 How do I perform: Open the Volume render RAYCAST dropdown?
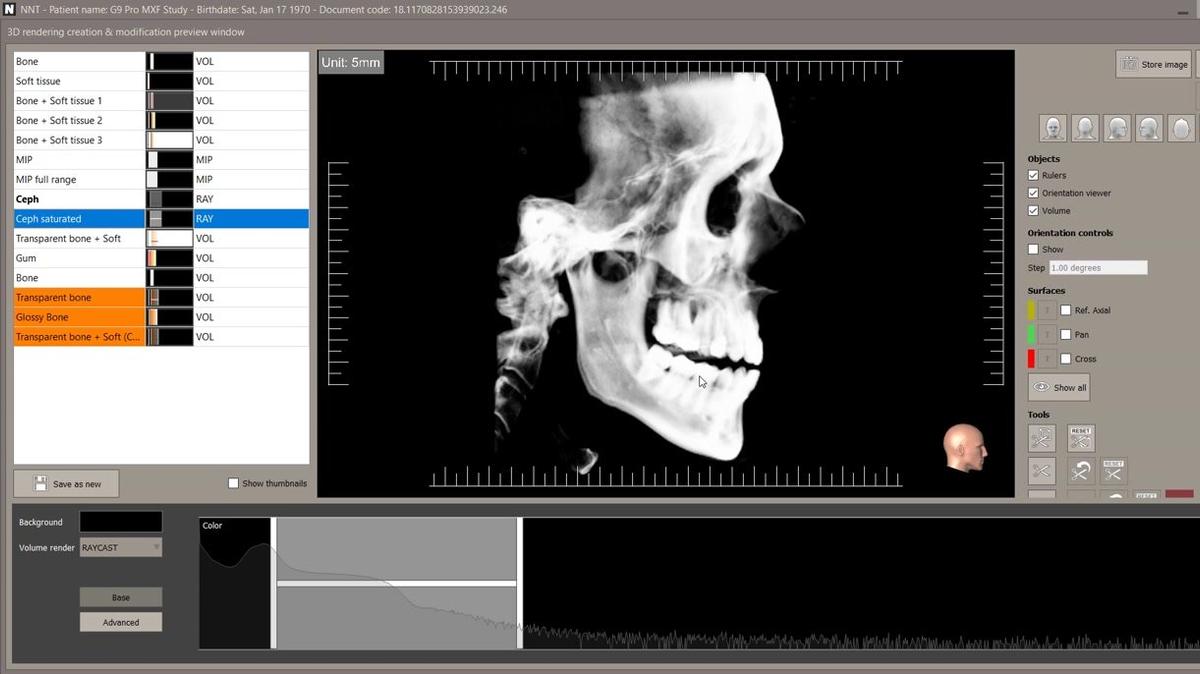120,547
